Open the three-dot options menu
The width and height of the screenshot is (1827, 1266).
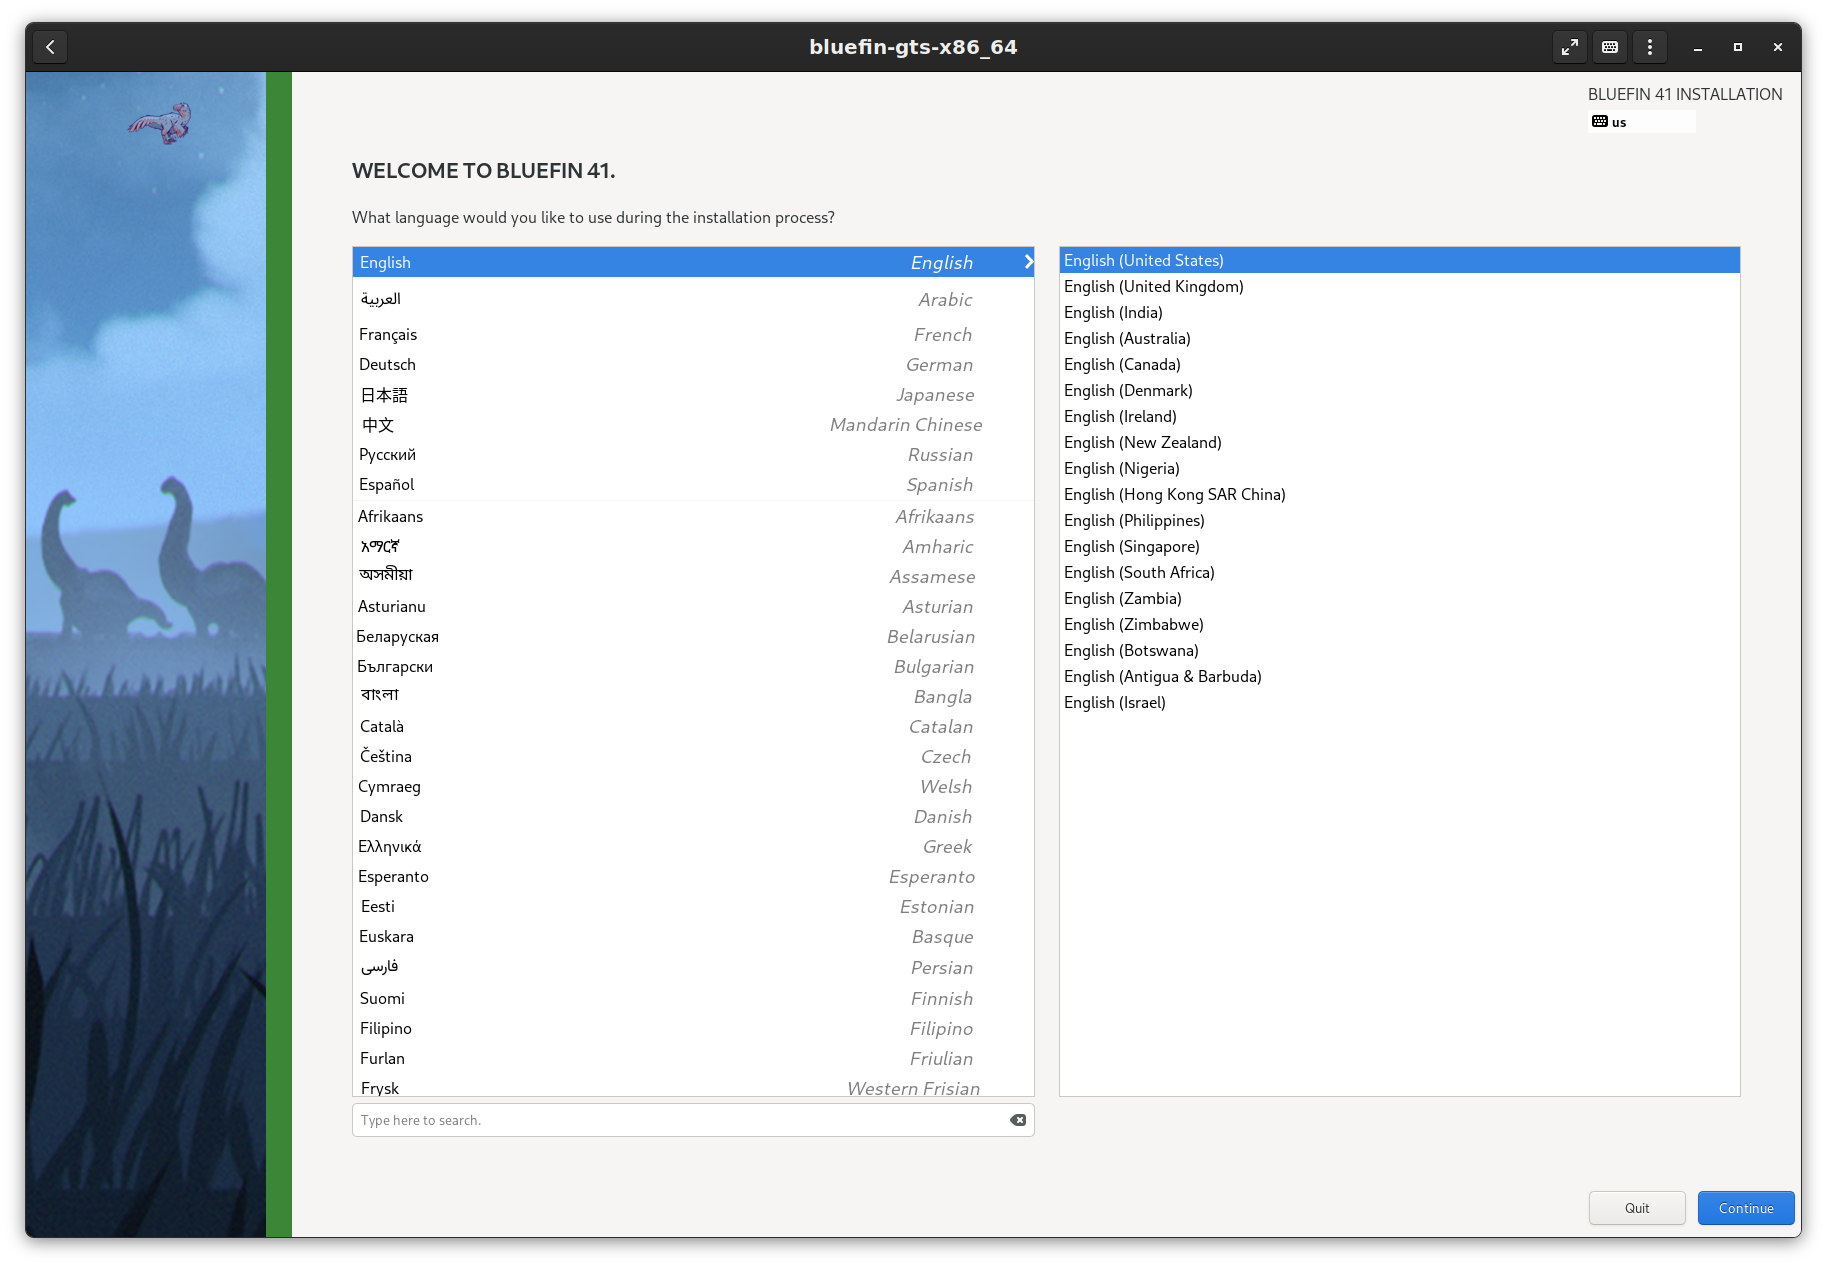(1650, 47)
